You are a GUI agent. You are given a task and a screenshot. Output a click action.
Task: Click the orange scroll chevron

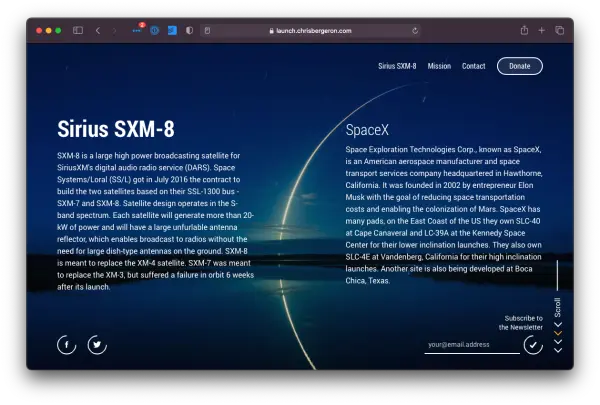coord(558,333)
